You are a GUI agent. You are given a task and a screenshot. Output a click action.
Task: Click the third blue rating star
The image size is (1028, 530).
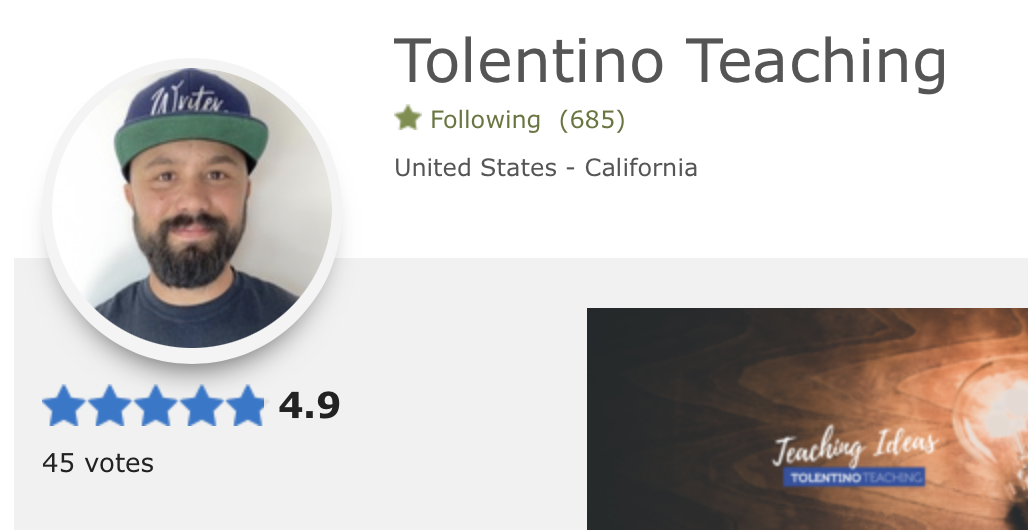pyautogui.click(x=154, y=407)
